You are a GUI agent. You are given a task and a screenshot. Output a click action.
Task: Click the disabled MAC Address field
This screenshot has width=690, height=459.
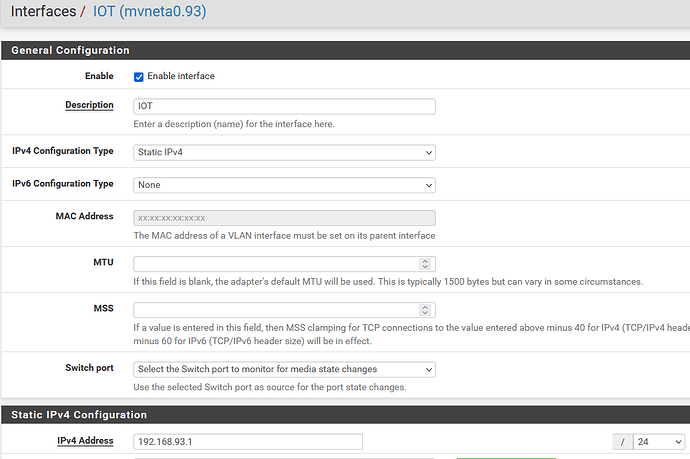(284, 218)
